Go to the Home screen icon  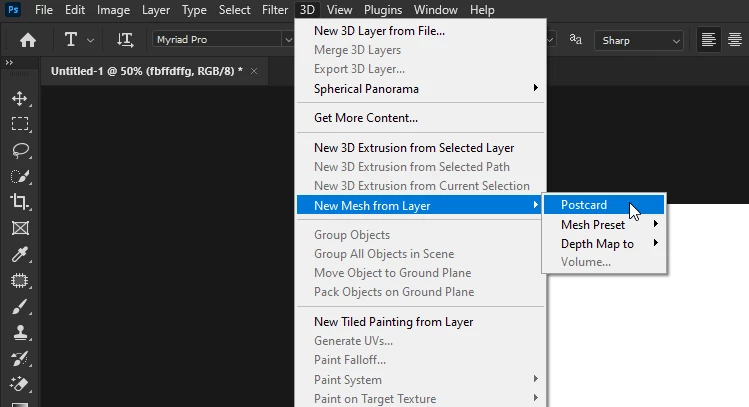pos(28,40)
